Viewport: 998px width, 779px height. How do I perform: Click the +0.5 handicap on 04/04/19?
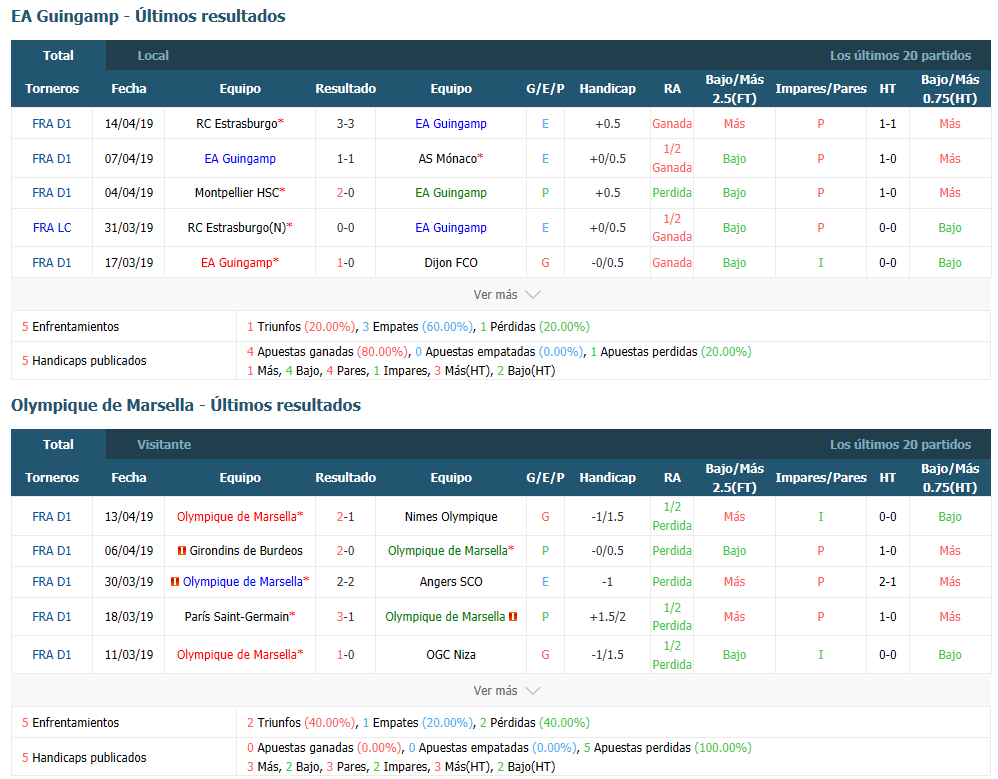(x=607, y=192)
